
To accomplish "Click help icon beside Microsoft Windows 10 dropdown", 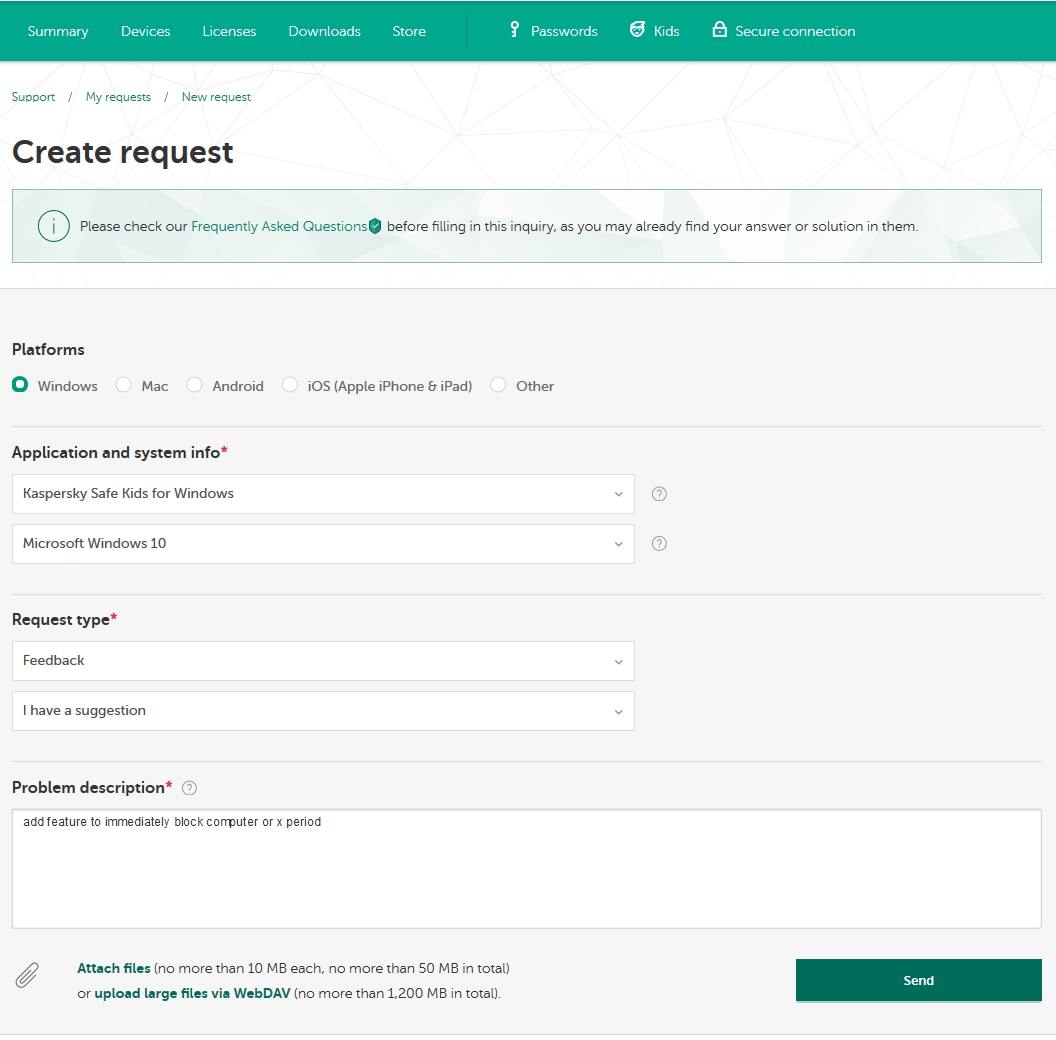I will (659, 544).
